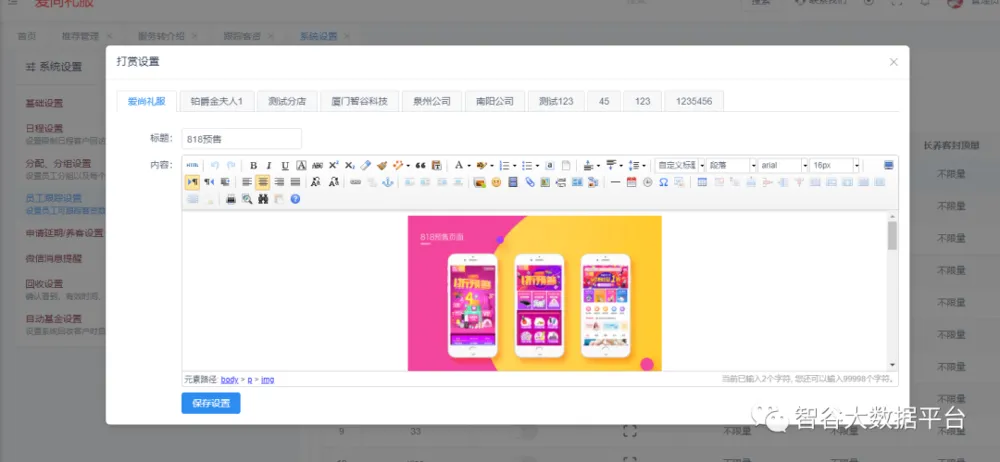The height and width of the screenshot is (462, 1000).
Task: Select the 泉州公司 tab
Action: 432,101
